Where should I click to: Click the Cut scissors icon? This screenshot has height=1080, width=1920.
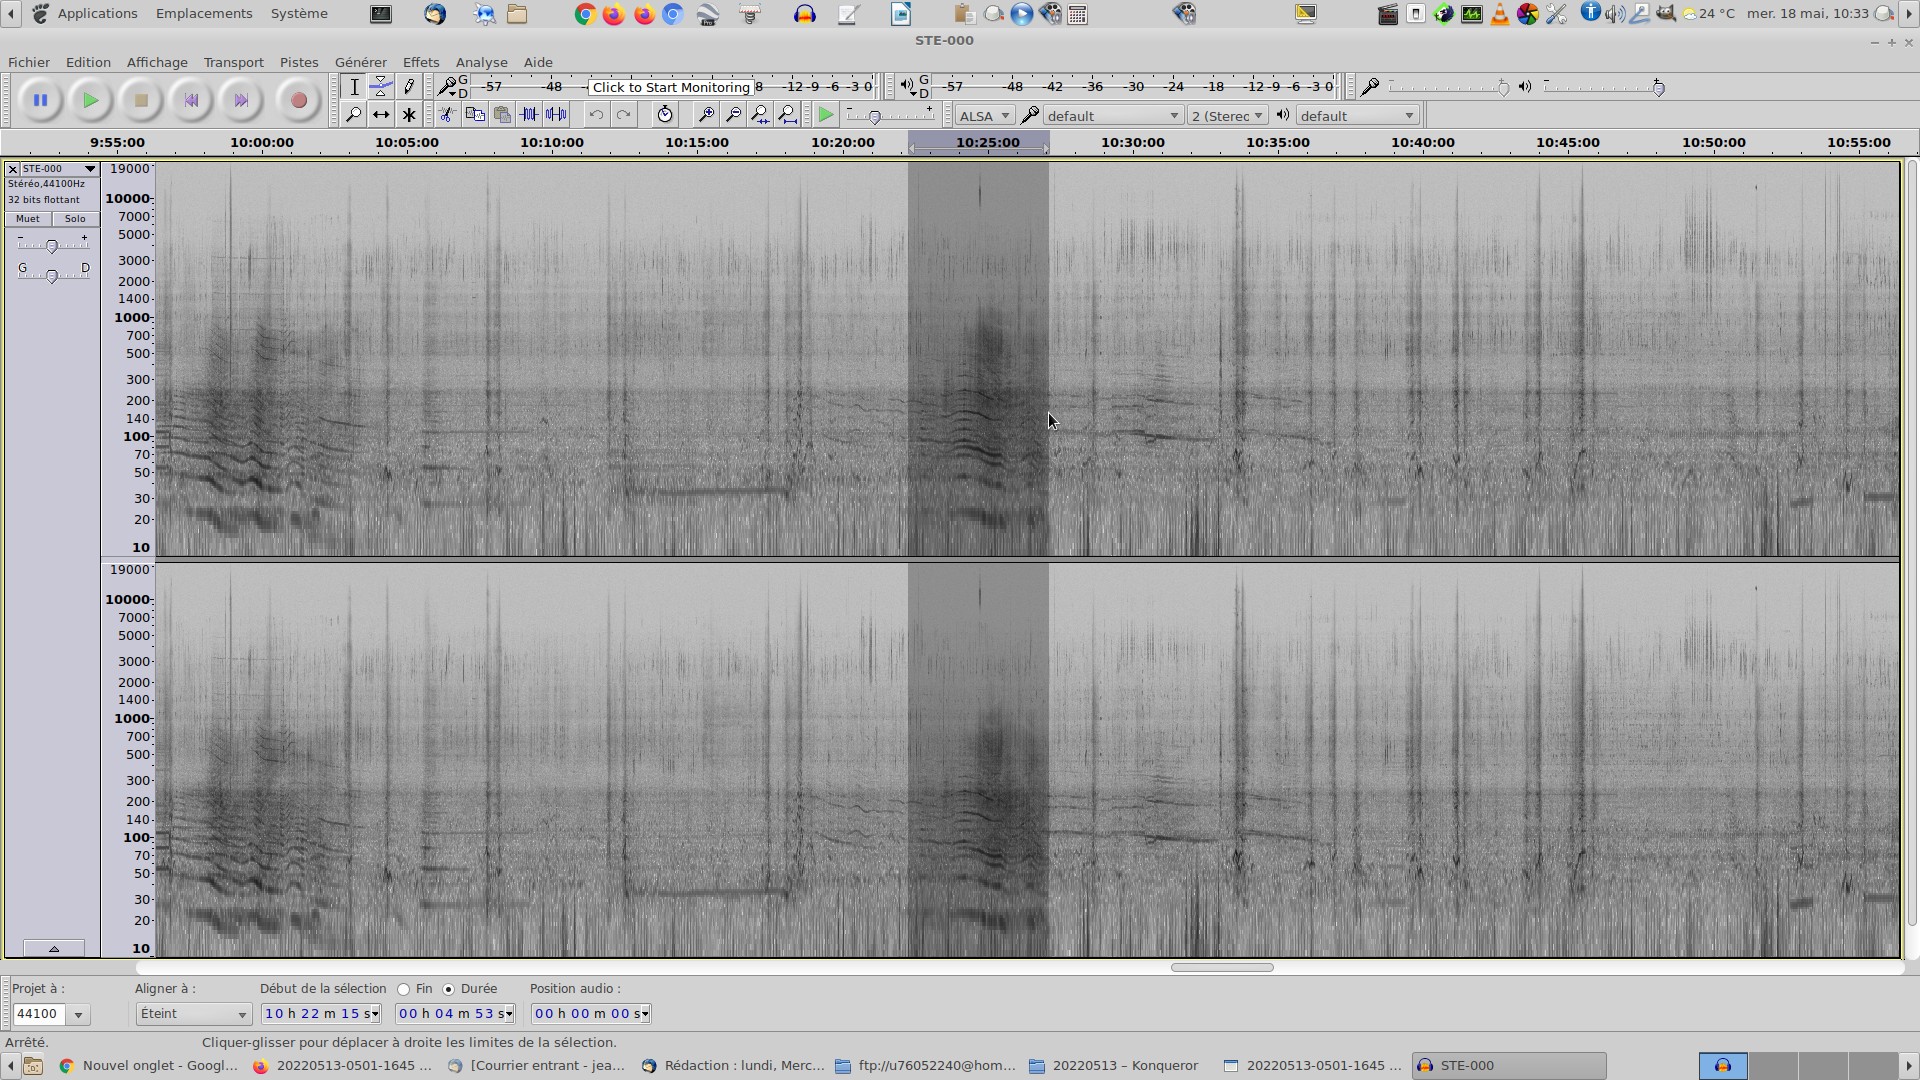tap(447, 115)
